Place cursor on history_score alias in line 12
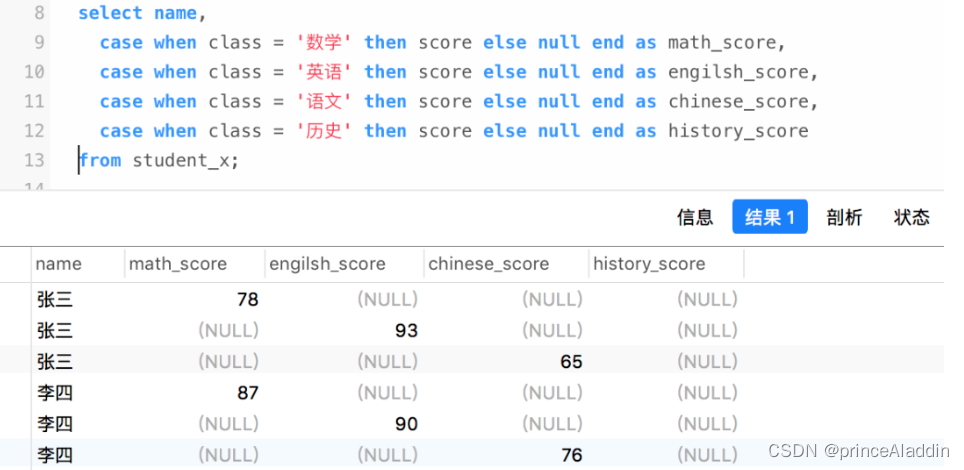 click(738, 131)
